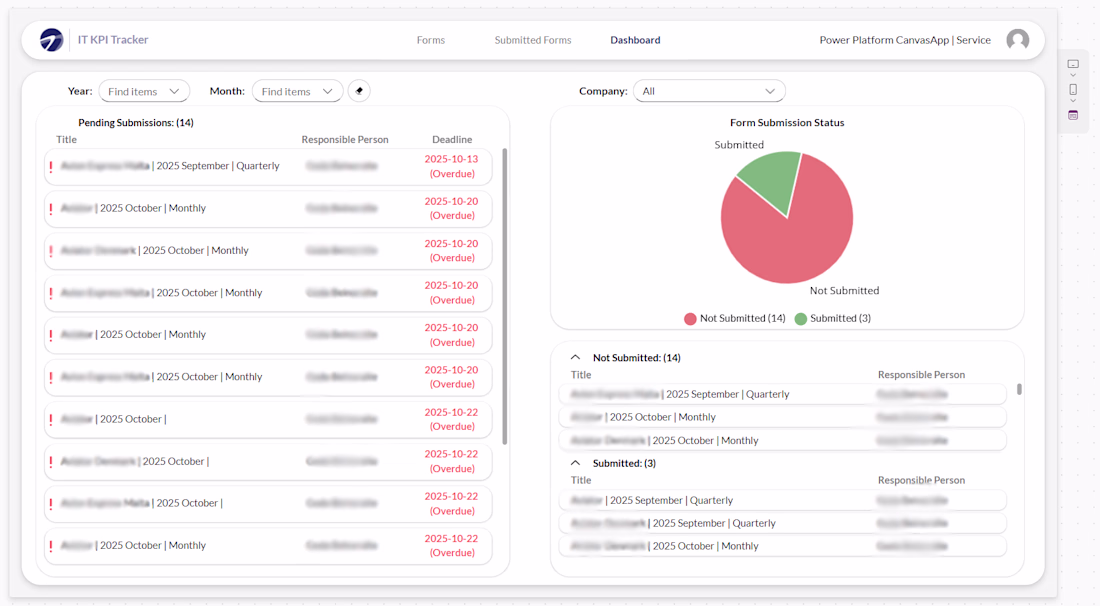Go to the Submitted Forms tab
The height and width of the screenshot is (606, 1100).
(x=532, y=40)
